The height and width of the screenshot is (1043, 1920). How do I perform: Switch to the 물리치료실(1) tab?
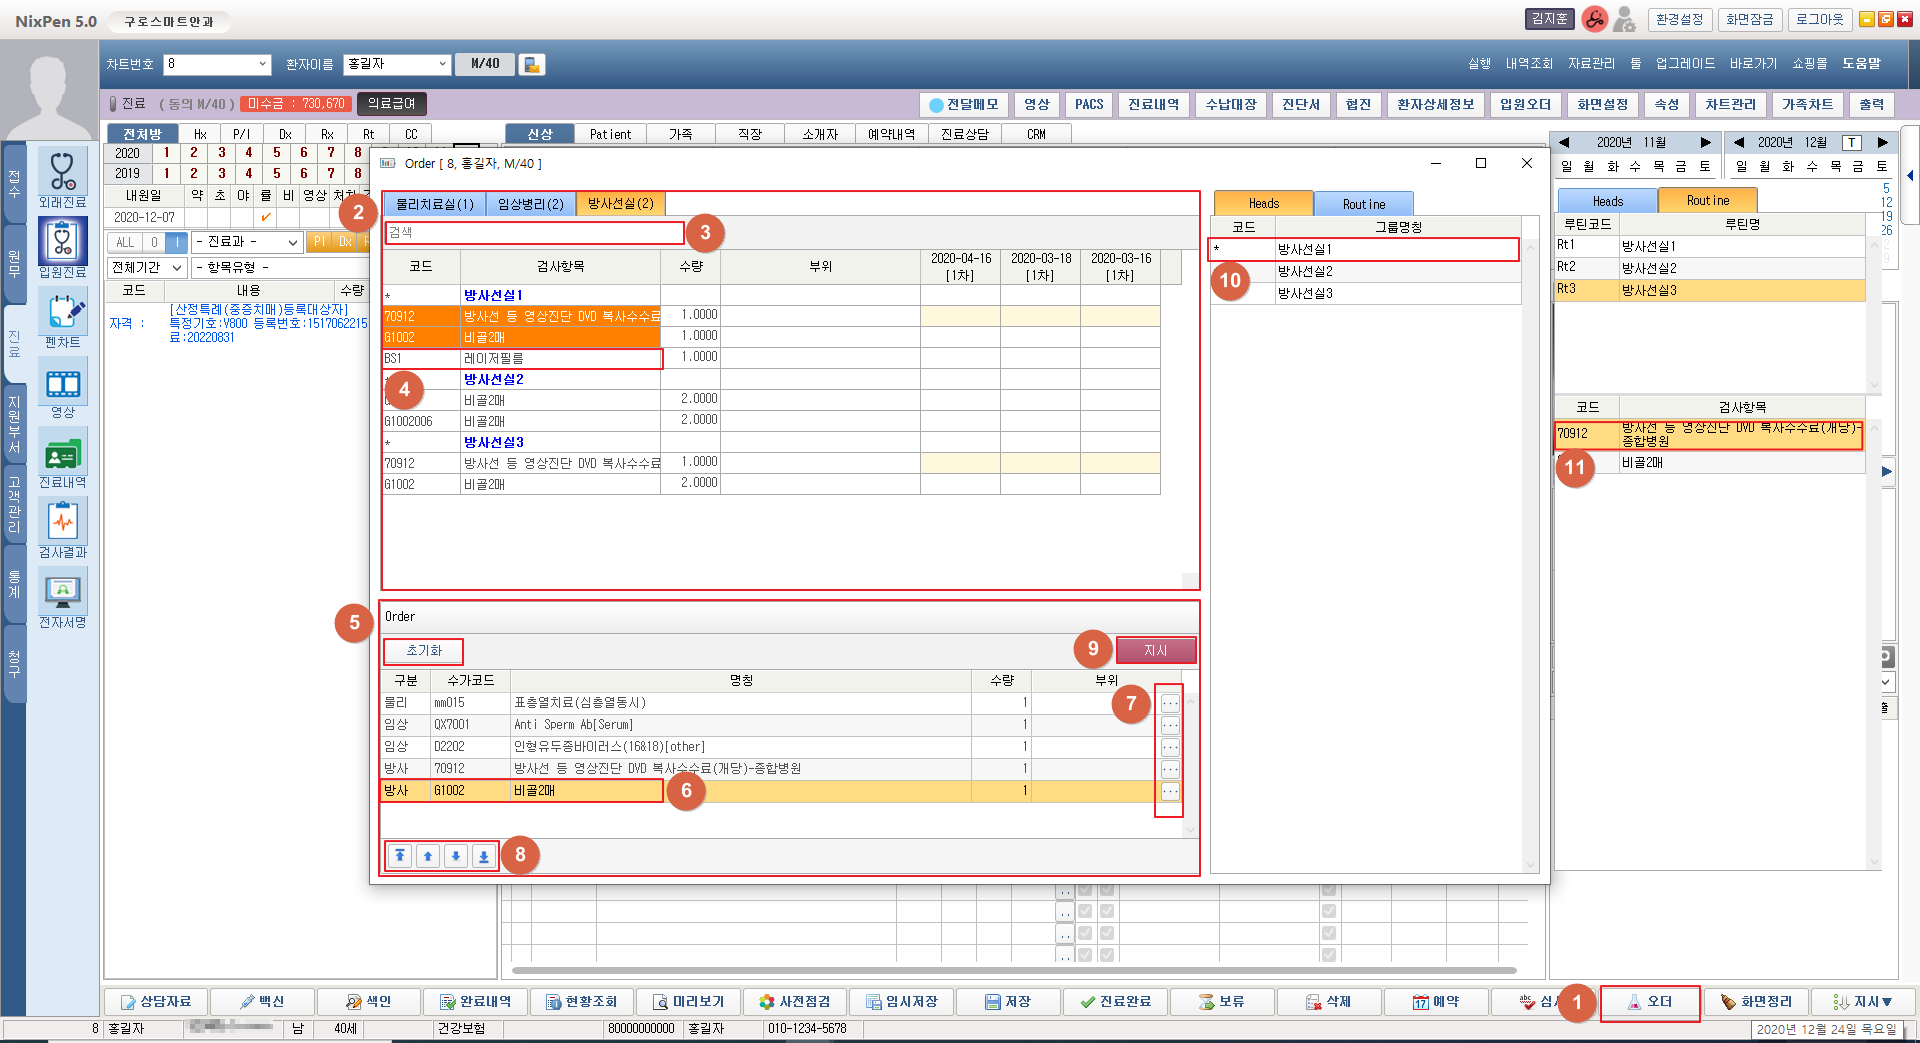[x=434, y=204]
